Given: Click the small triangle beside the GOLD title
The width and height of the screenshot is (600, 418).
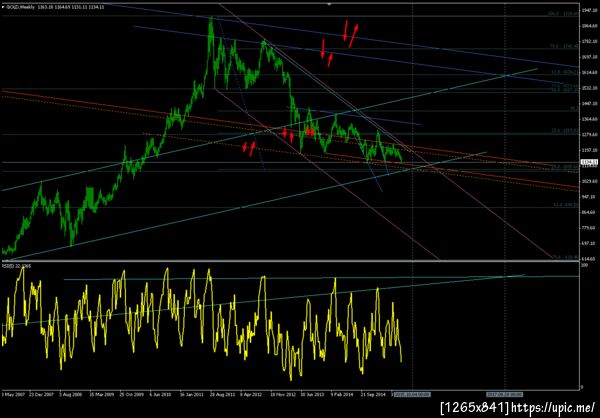Looking at the screenshot, I should [3, 7].
